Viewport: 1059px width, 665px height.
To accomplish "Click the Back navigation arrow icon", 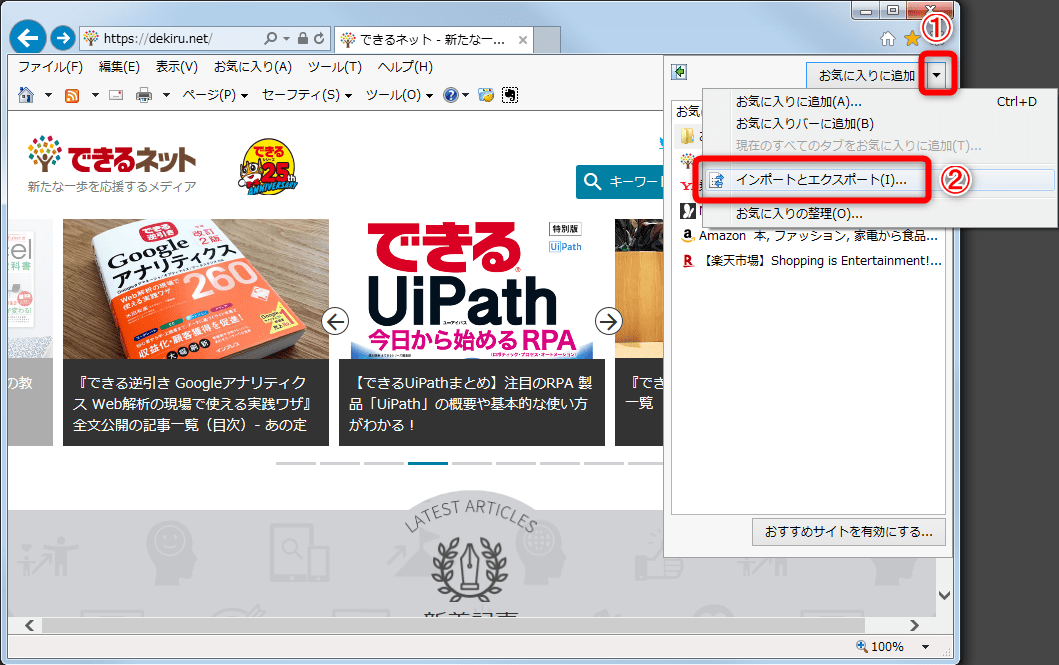I will pyautogui.click(x=26, y=36).
